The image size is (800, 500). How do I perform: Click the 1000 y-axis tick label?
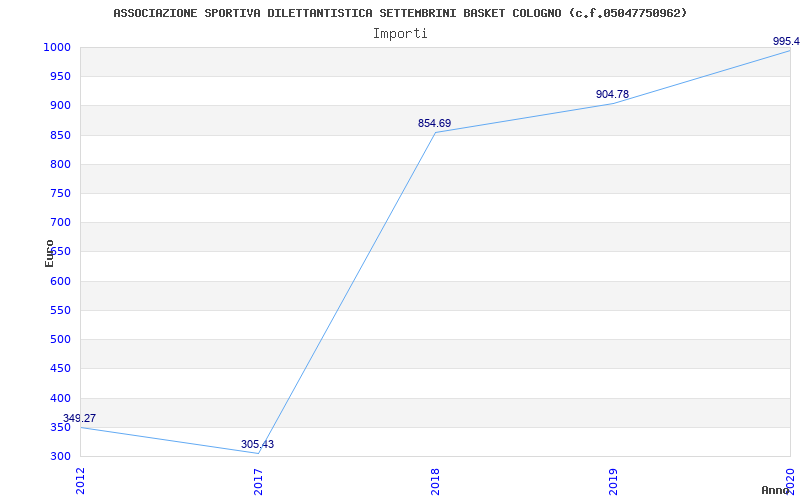pyautogui.click(x=57, y=47)
